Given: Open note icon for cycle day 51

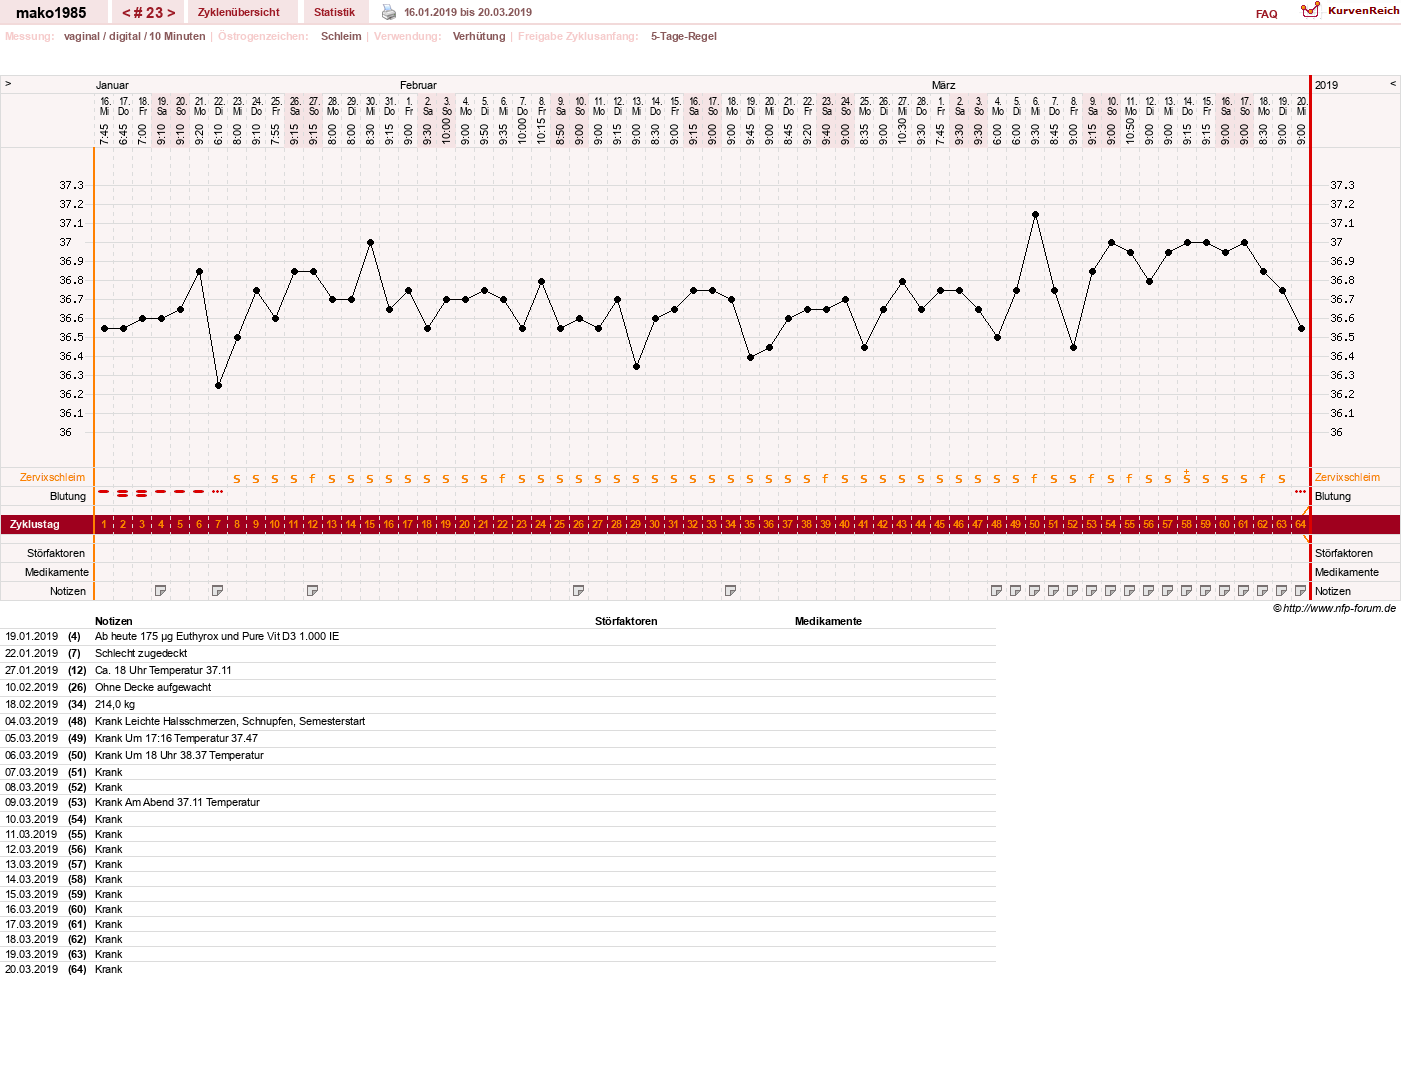Looking at the screenshot, I should pyautogui.click(x=1054, y=591).
